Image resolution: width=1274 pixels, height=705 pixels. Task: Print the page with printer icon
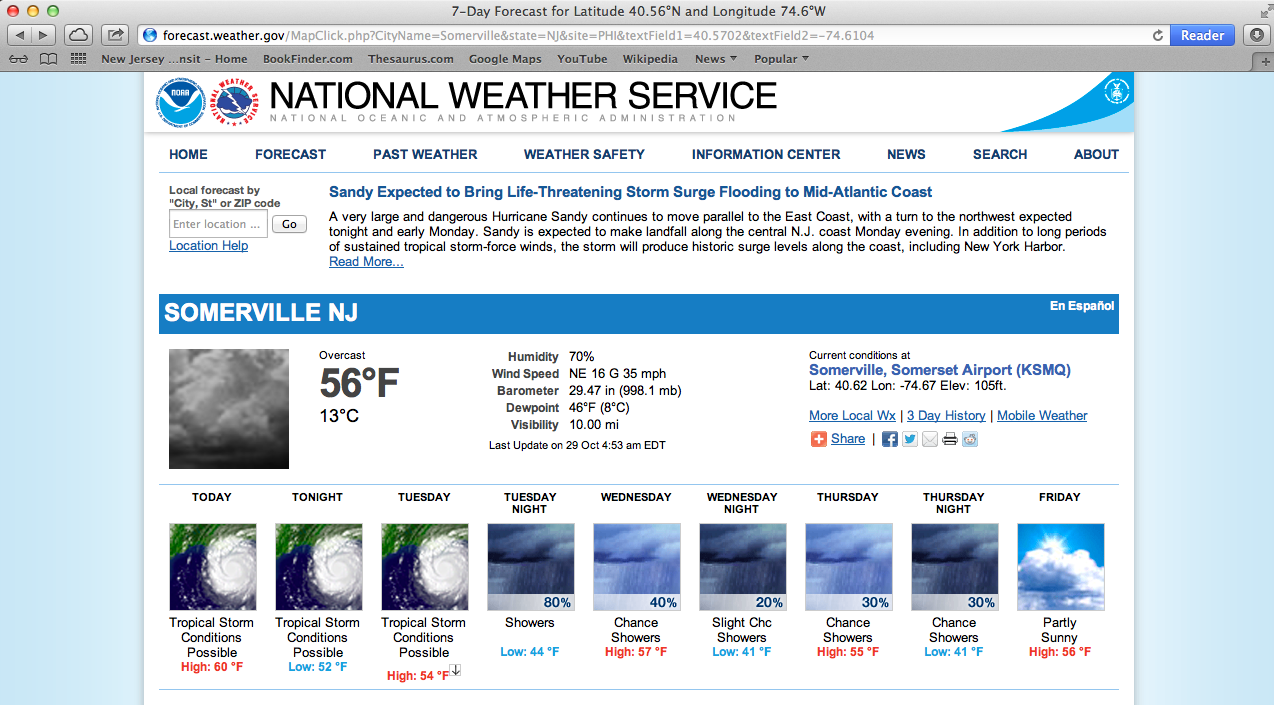click(950, 439)
